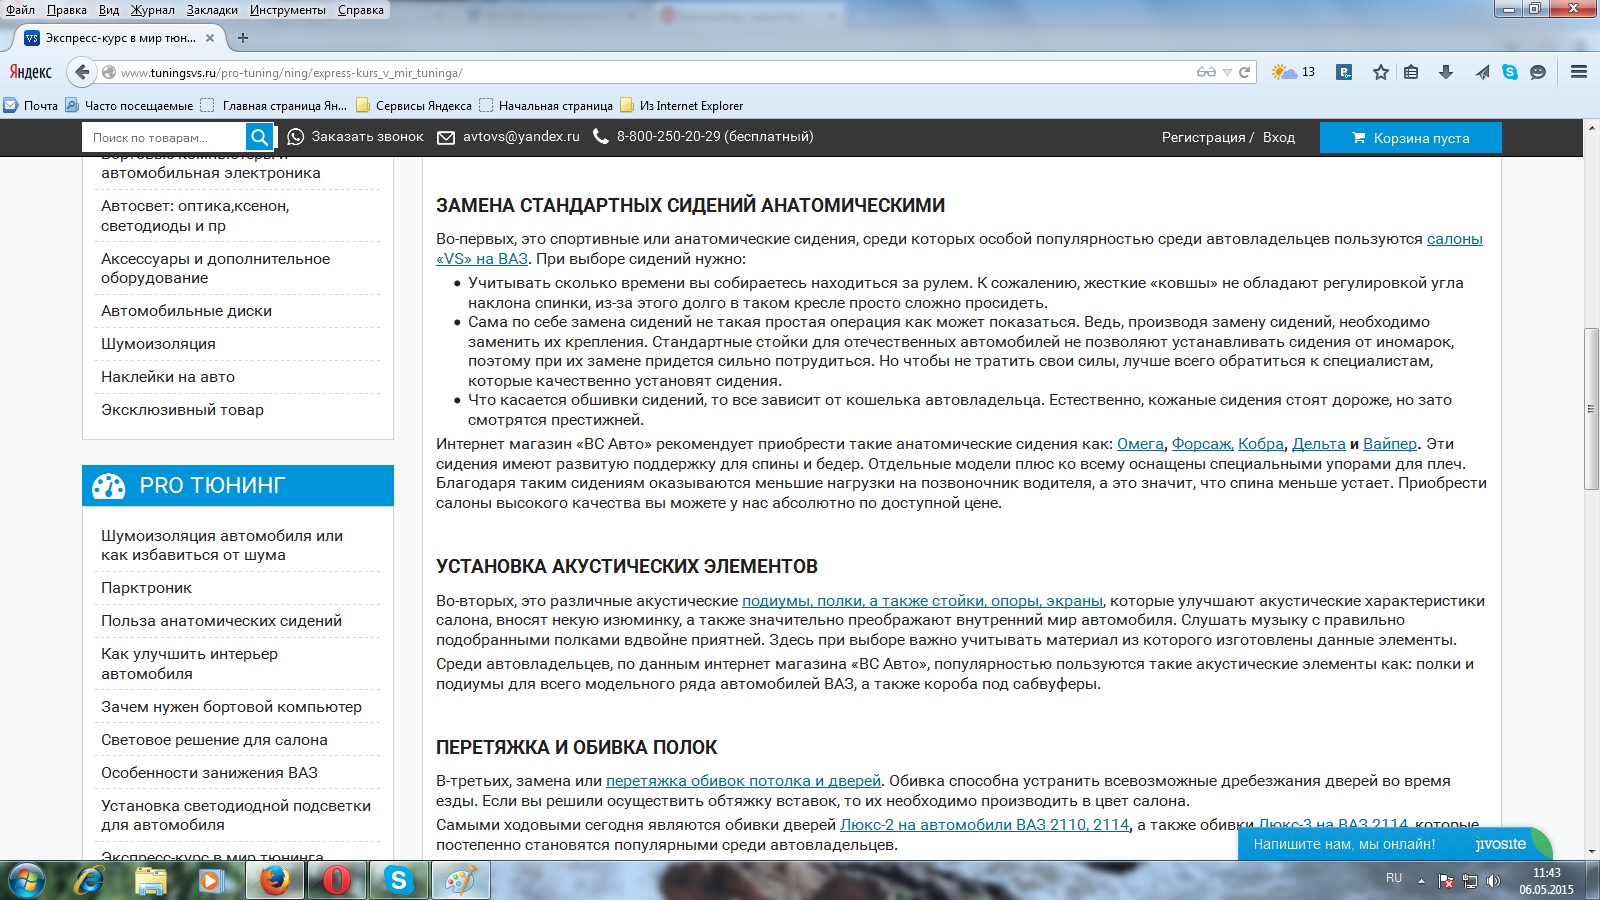Open Windows Start button
This screenshot has height=900, width=1600.
[x=27, y=880]
